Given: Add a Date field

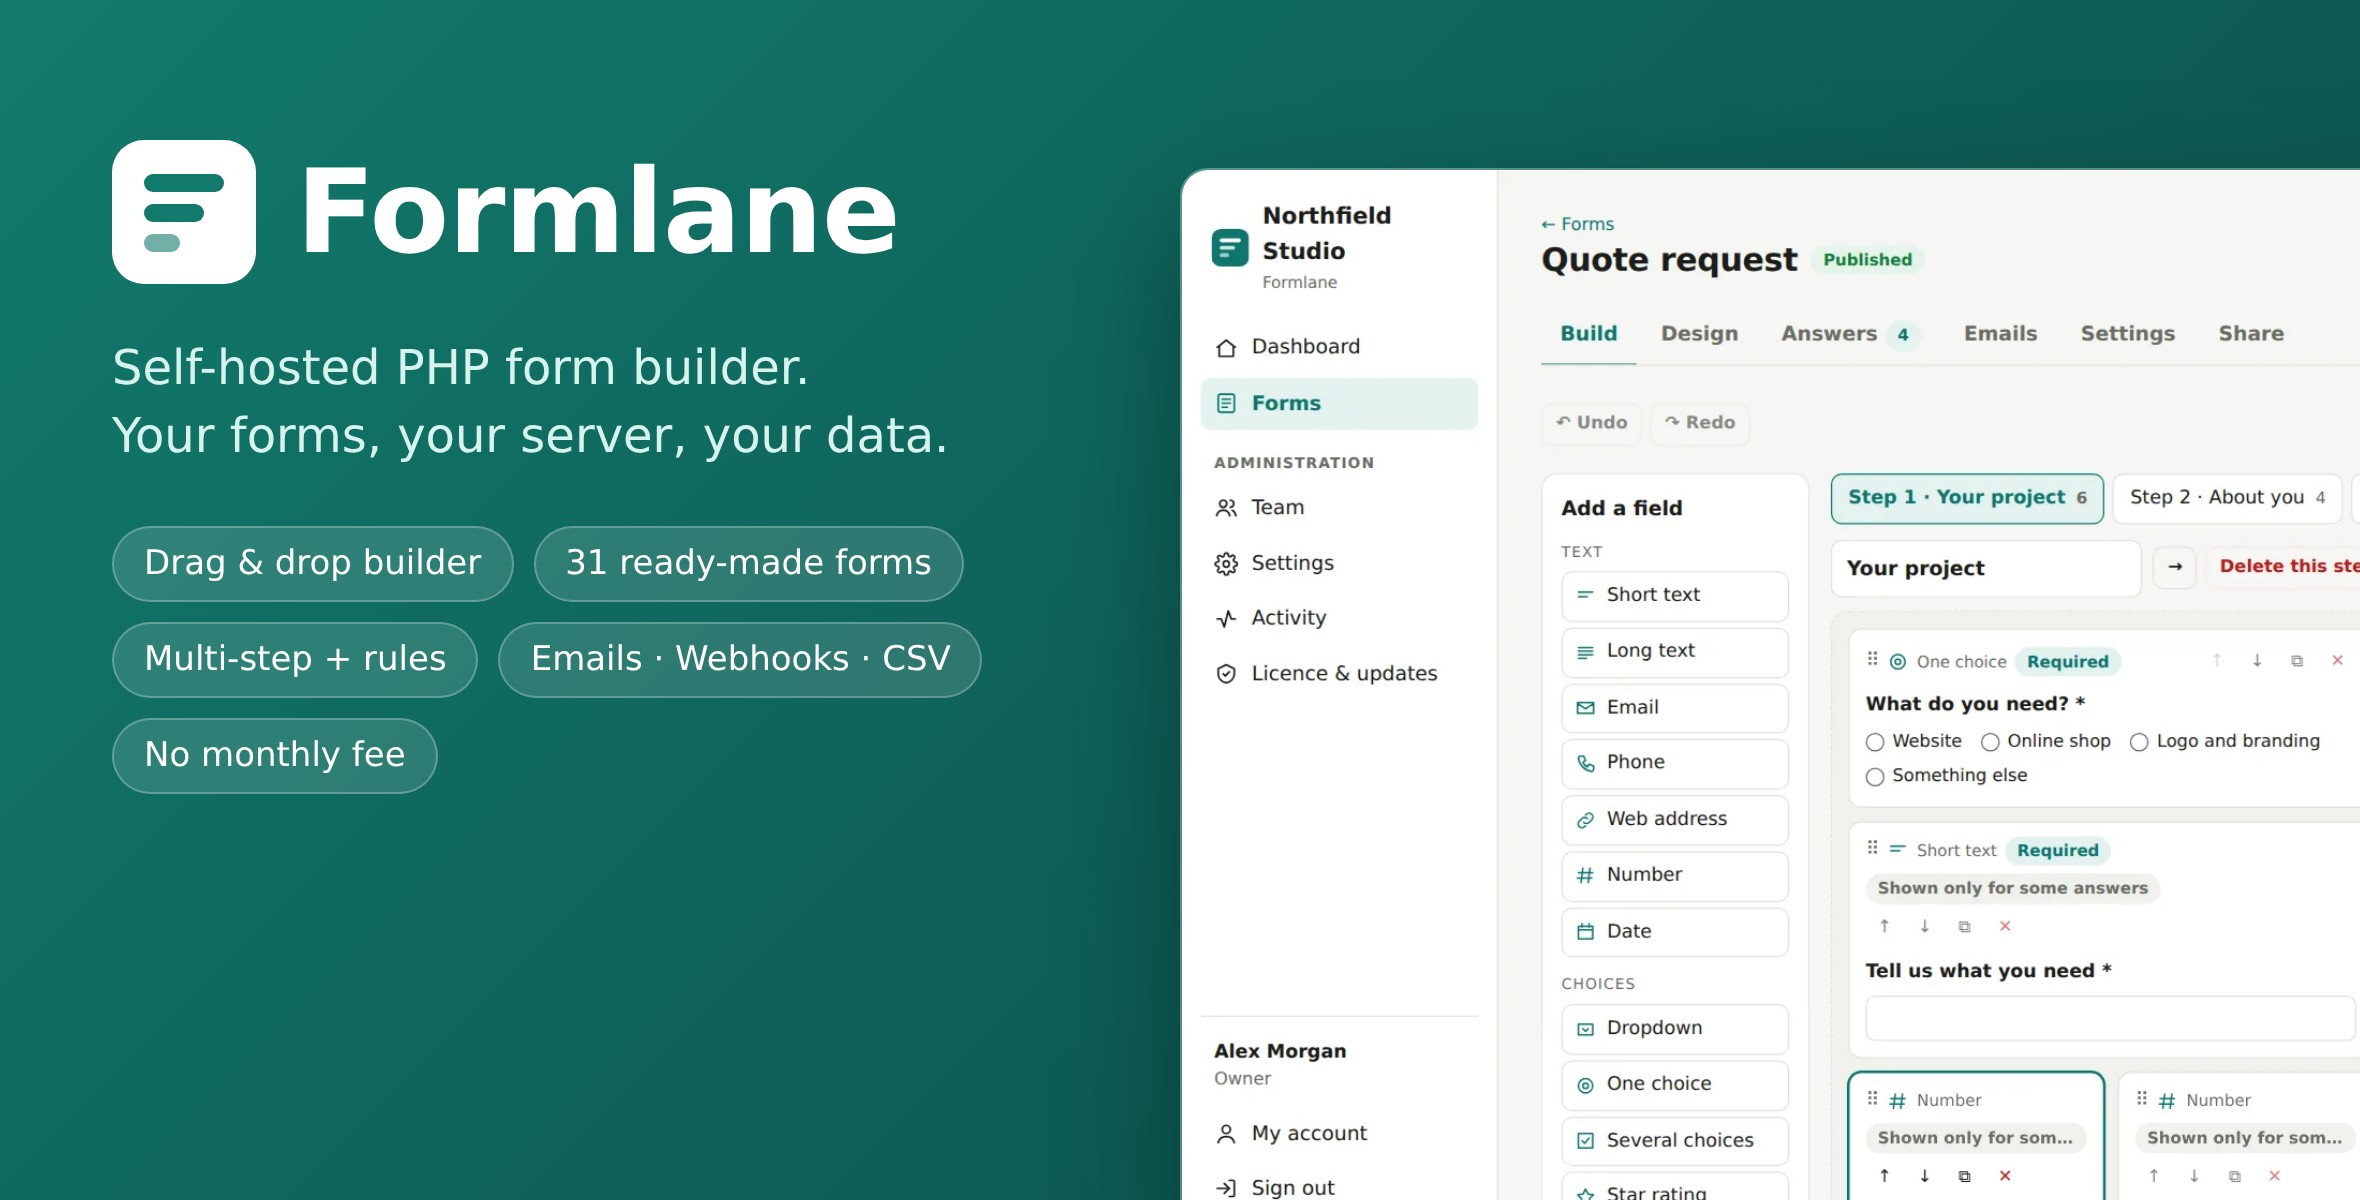Looking at the screenshot, I should pos(1674,931).
